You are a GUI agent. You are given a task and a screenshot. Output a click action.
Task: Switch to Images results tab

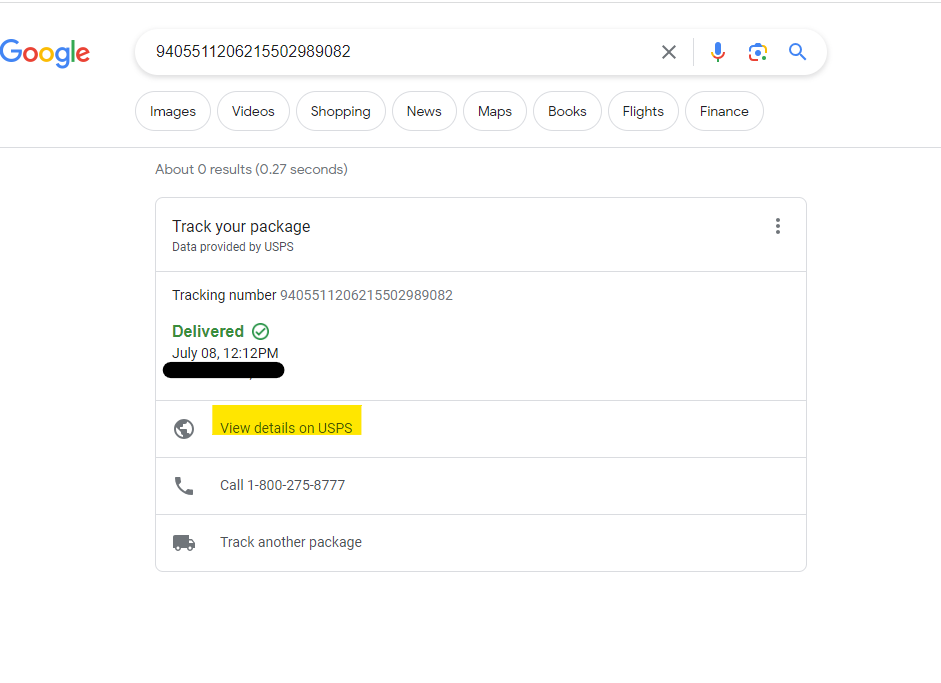click(x=173, y=111)
